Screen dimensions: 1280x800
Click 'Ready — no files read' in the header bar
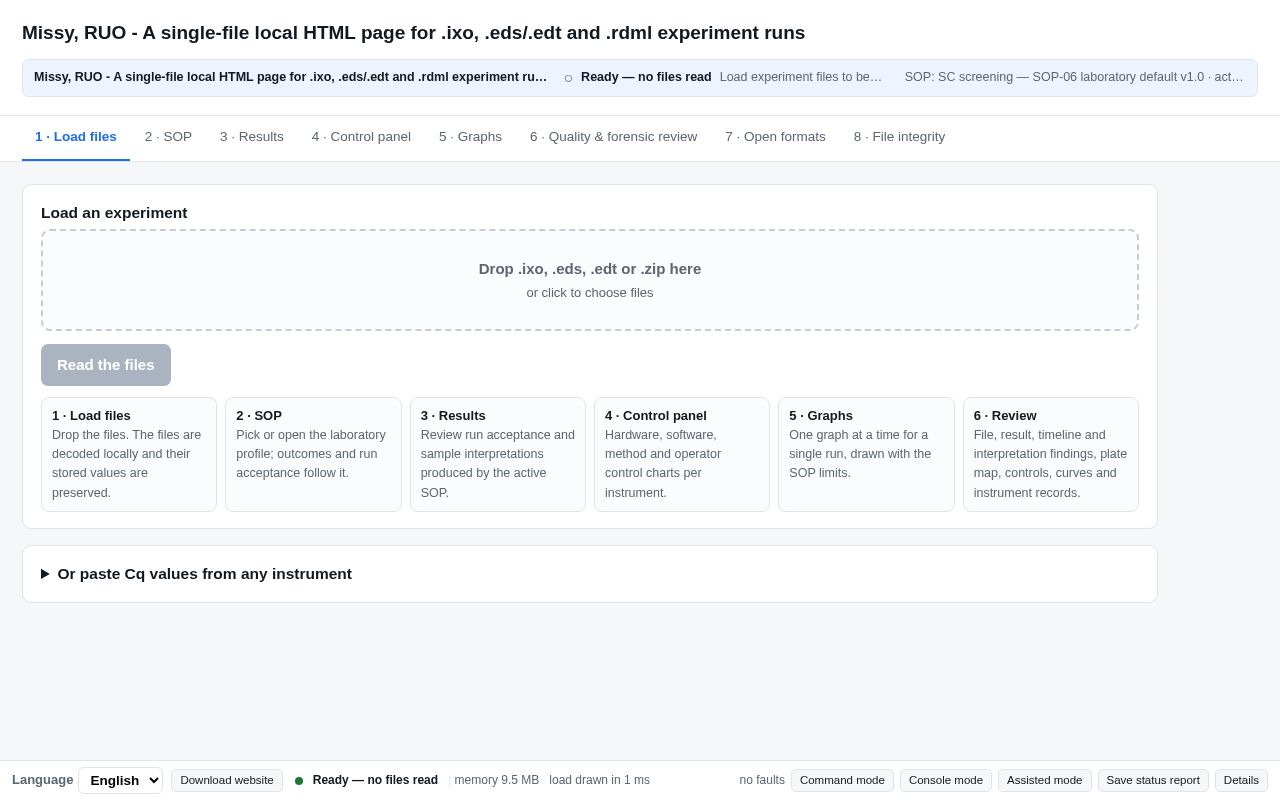pos(646,77)
